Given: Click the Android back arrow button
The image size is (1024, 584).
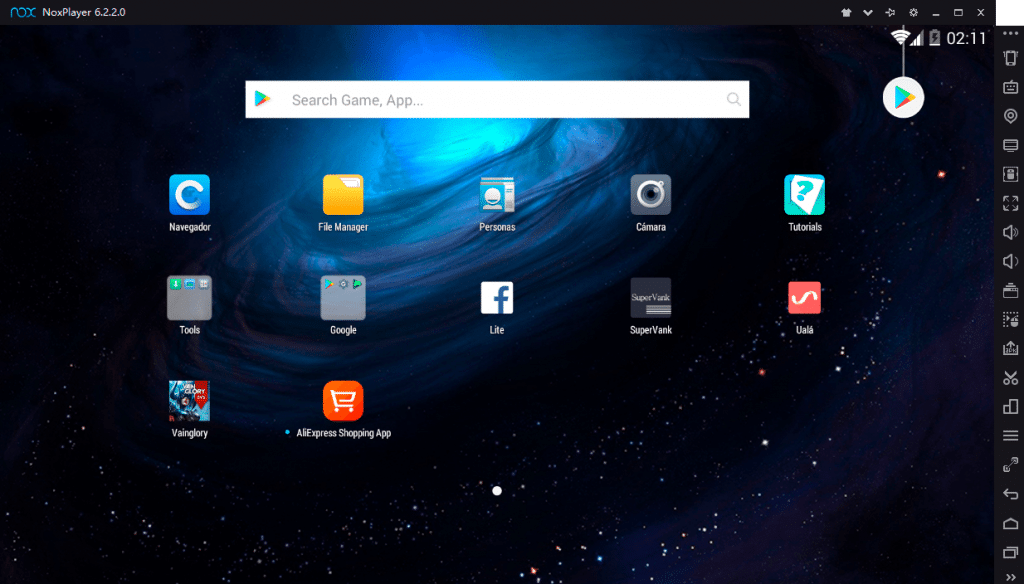Looking at the screenshot, I should 1010,494.
